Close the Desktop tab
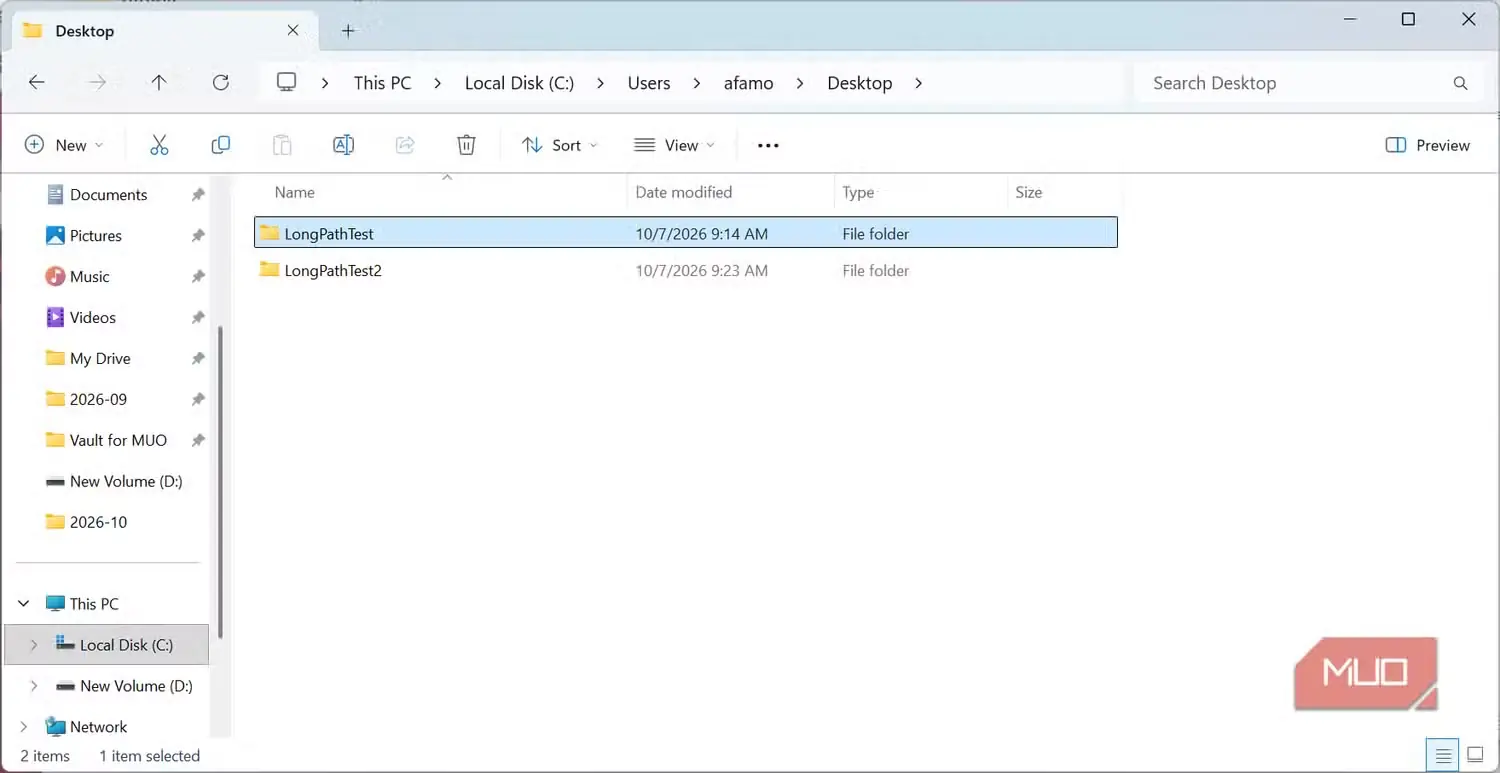This screenshot has width=1500, height=773. [293, 31]
